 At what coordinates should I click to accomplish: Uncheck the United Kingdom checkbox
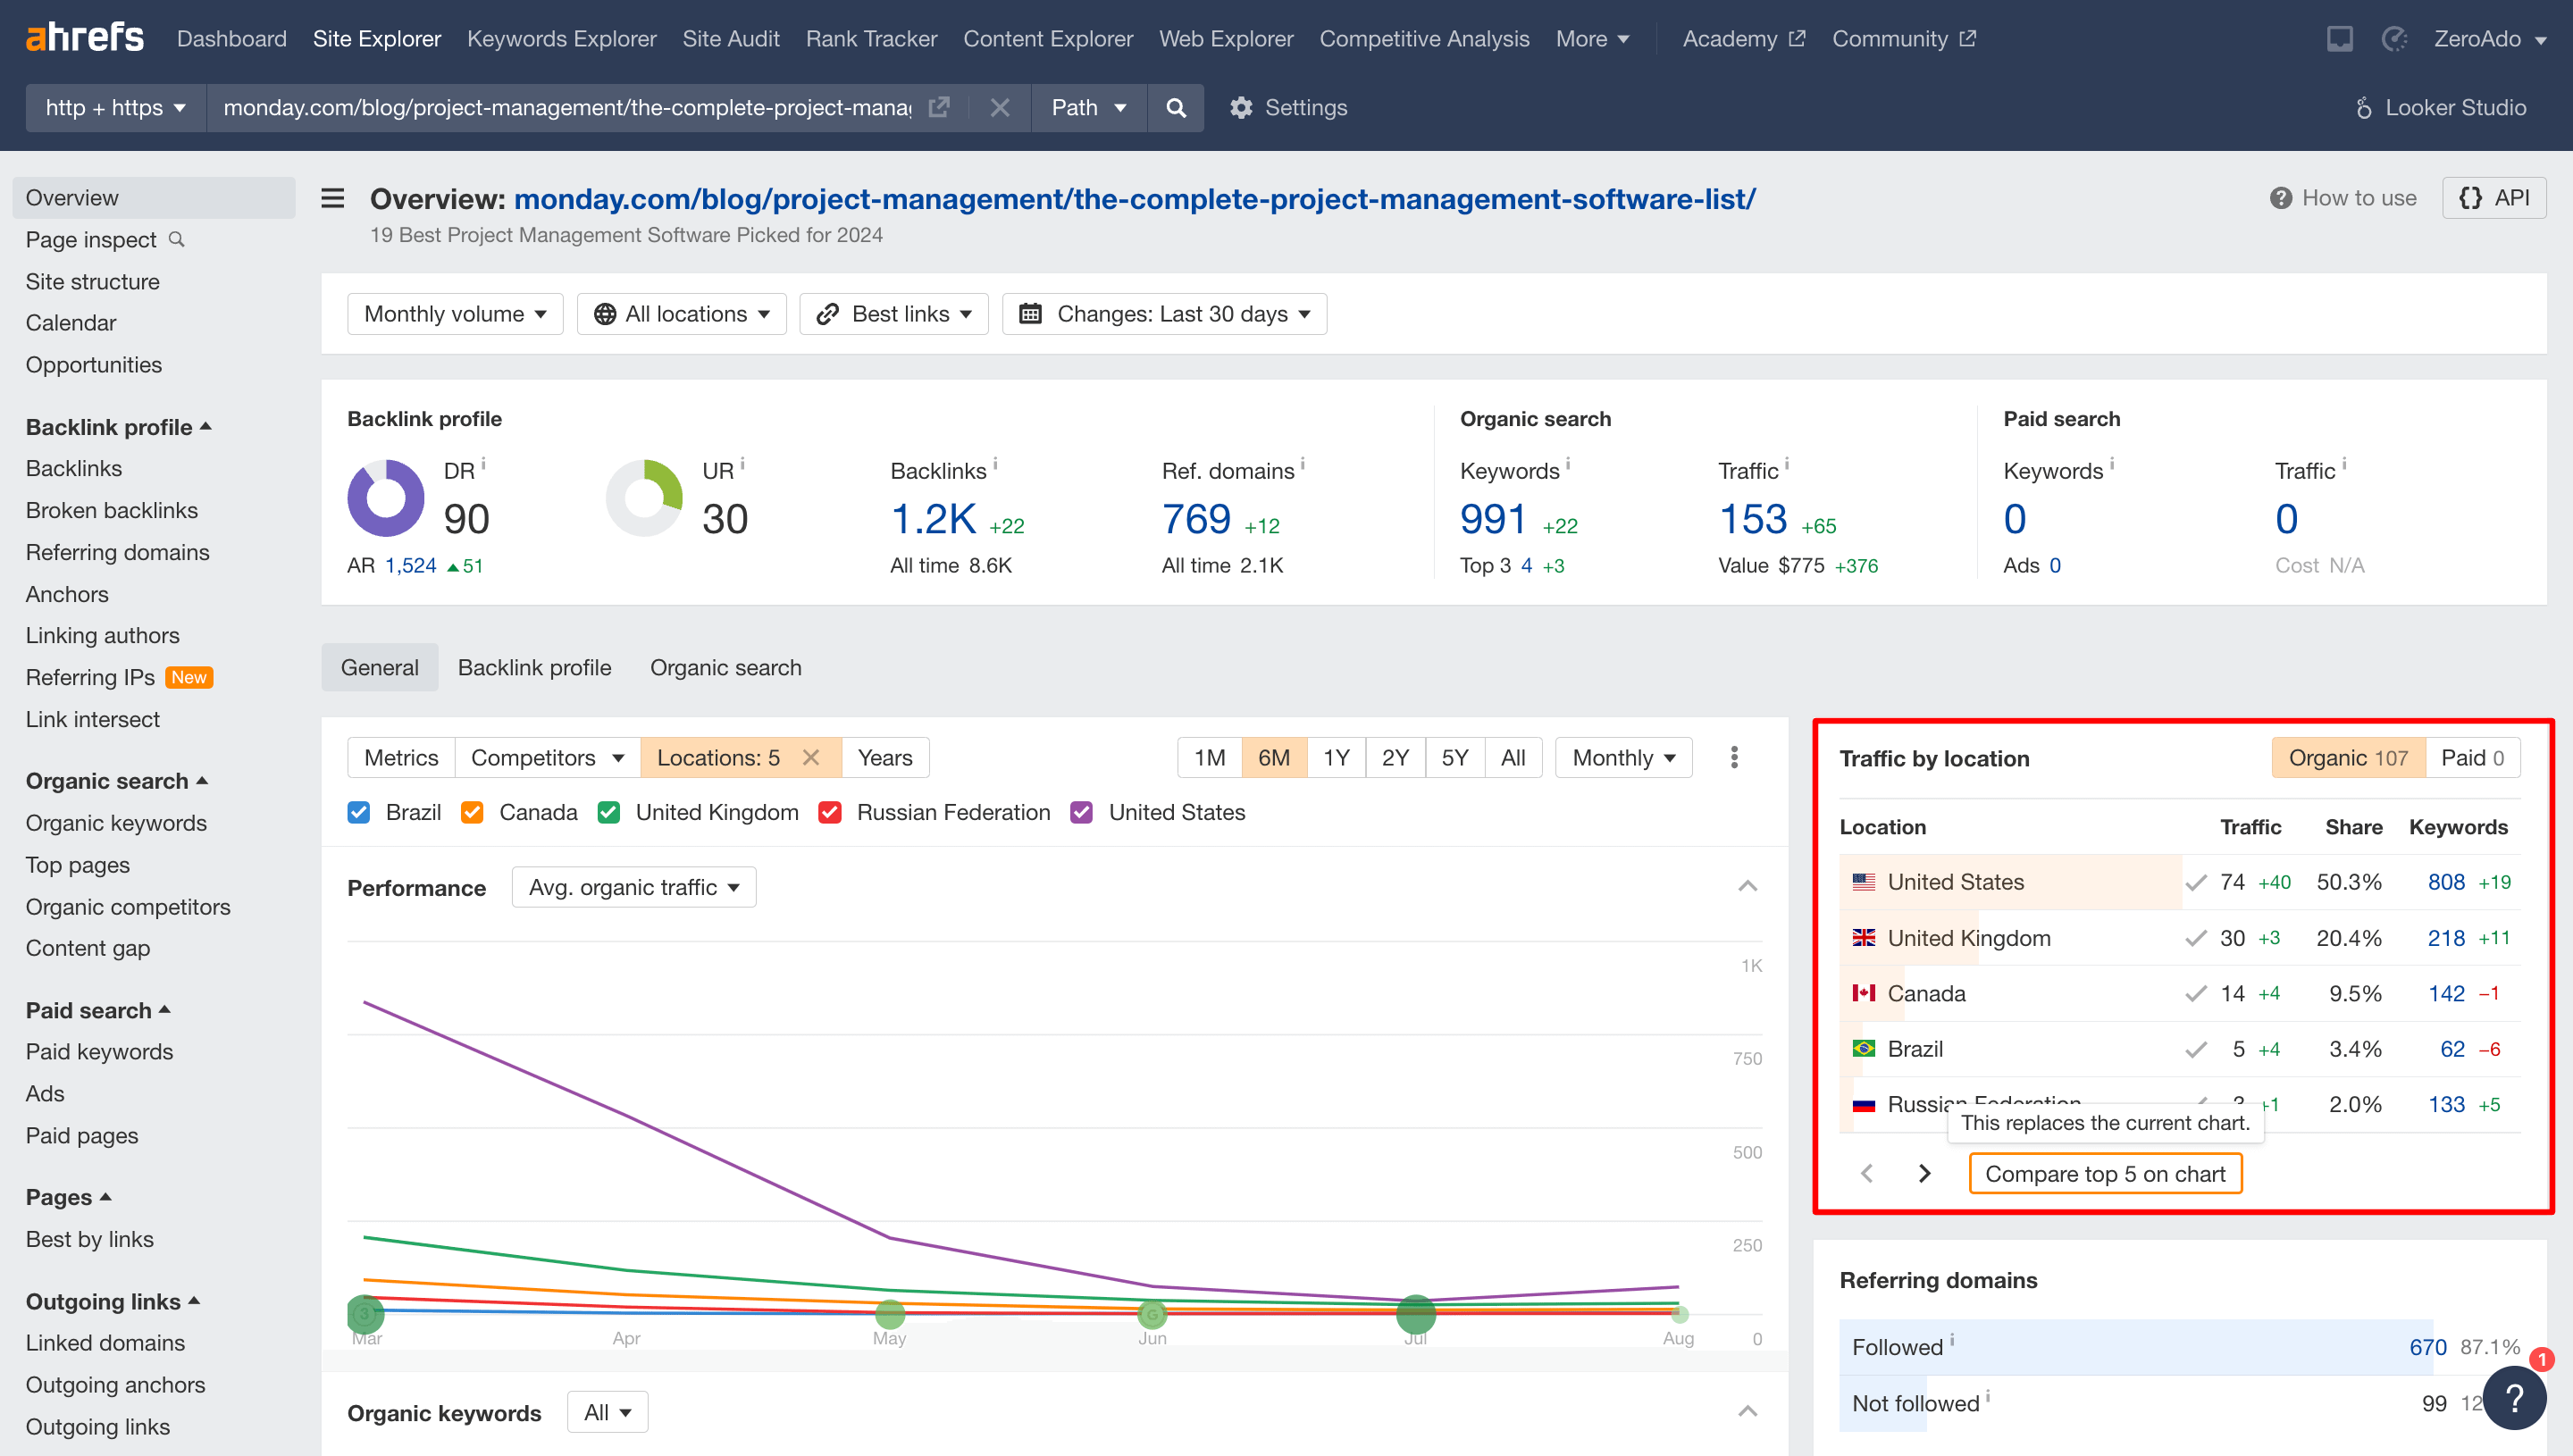(608, 812)
